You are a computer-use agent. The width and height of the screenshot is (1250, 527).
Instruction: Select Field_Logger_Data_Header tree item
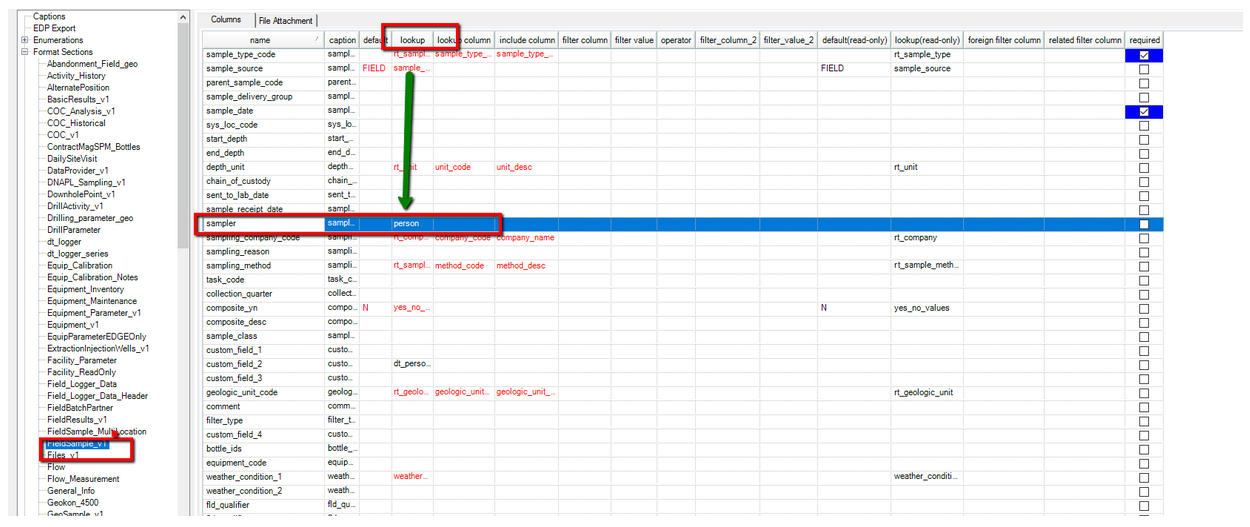[97, 396]
